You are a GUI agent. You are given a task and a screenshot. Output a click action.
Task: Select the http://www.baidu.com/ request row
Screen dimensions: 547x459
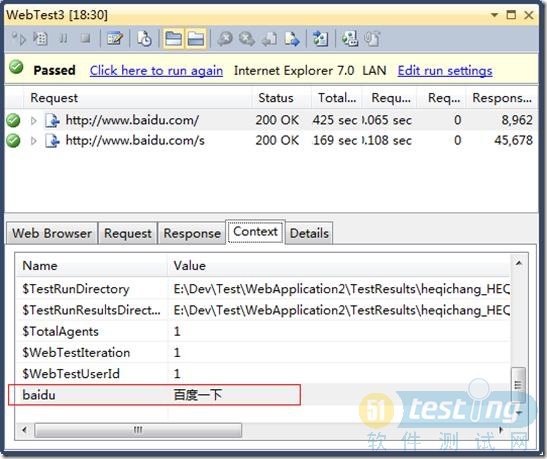[271, 120]
